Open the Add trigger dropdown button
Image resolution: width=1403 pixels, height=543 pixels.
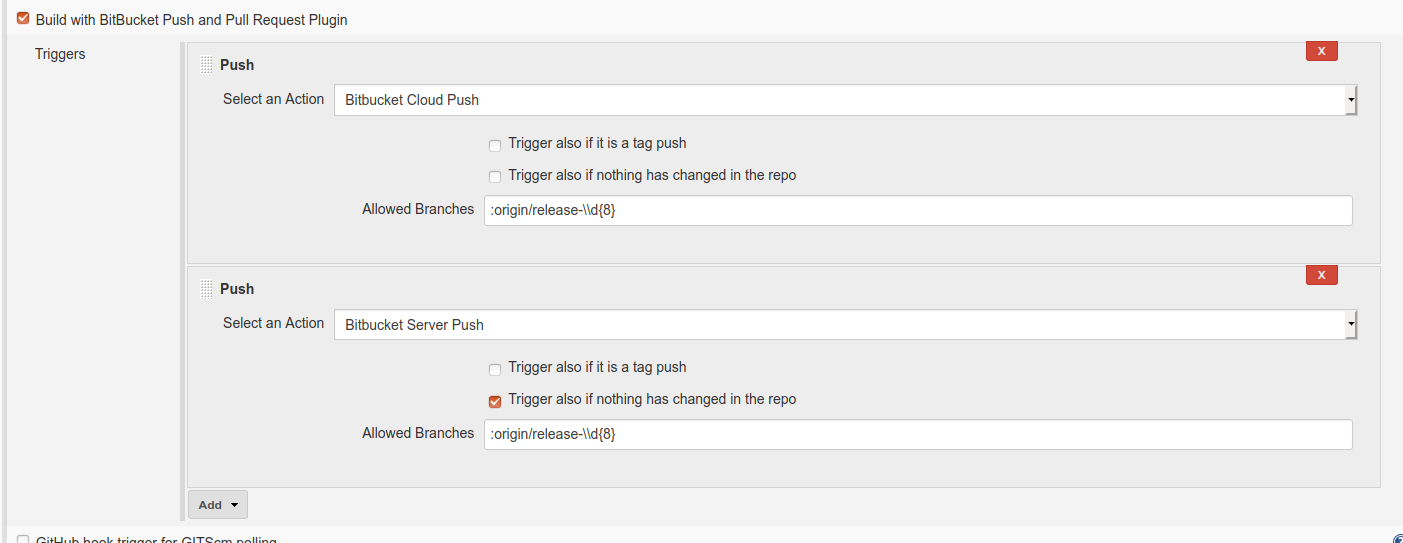[218, 504]
